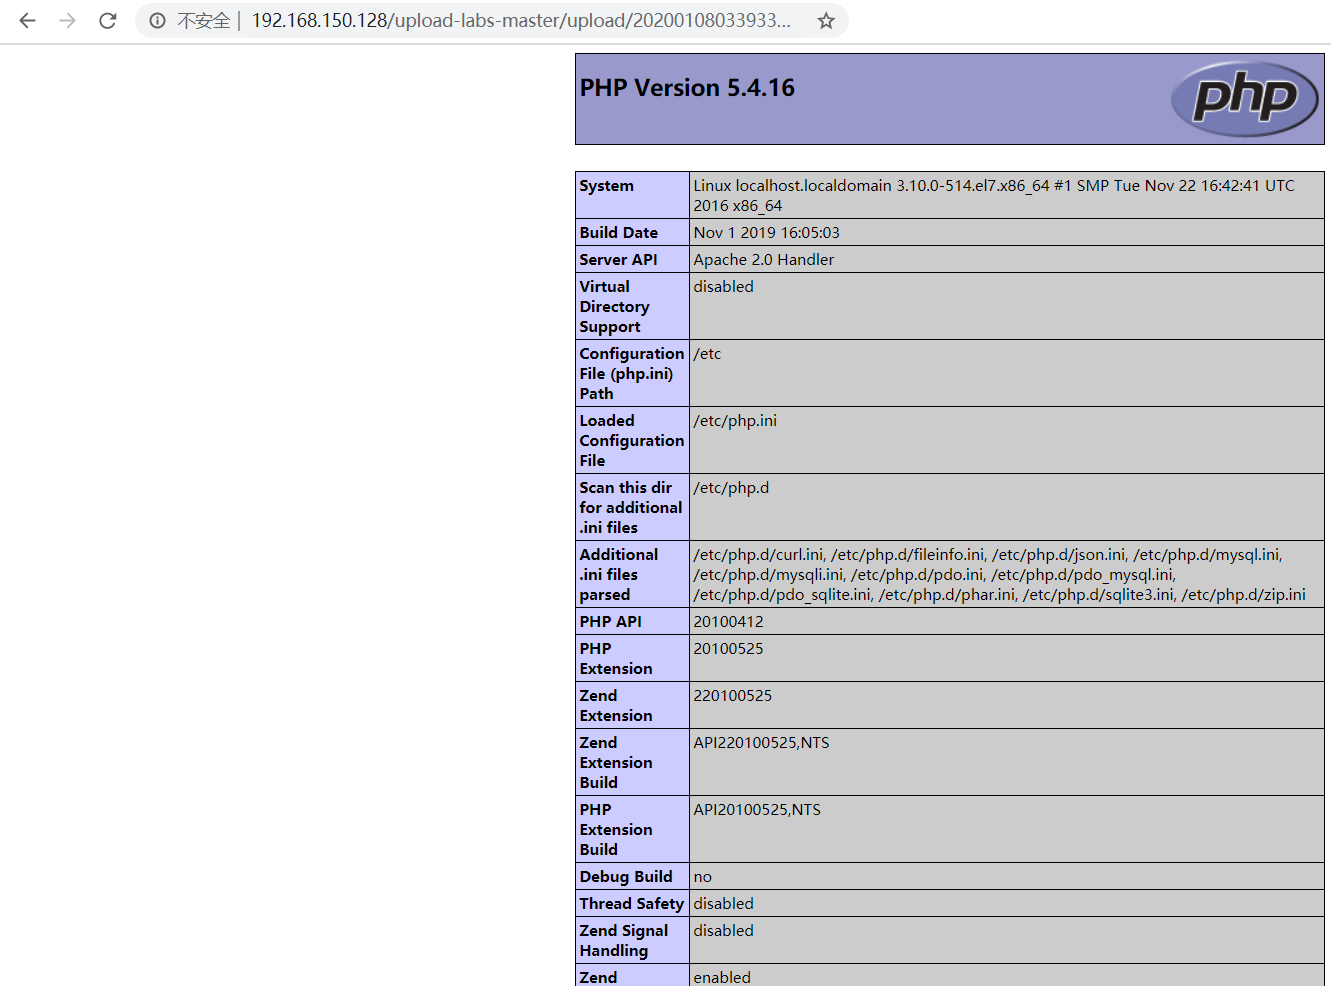The height and width of the screenshot is (986, 1331).
Task: Go back to the previous page
Action: [27, 20]
